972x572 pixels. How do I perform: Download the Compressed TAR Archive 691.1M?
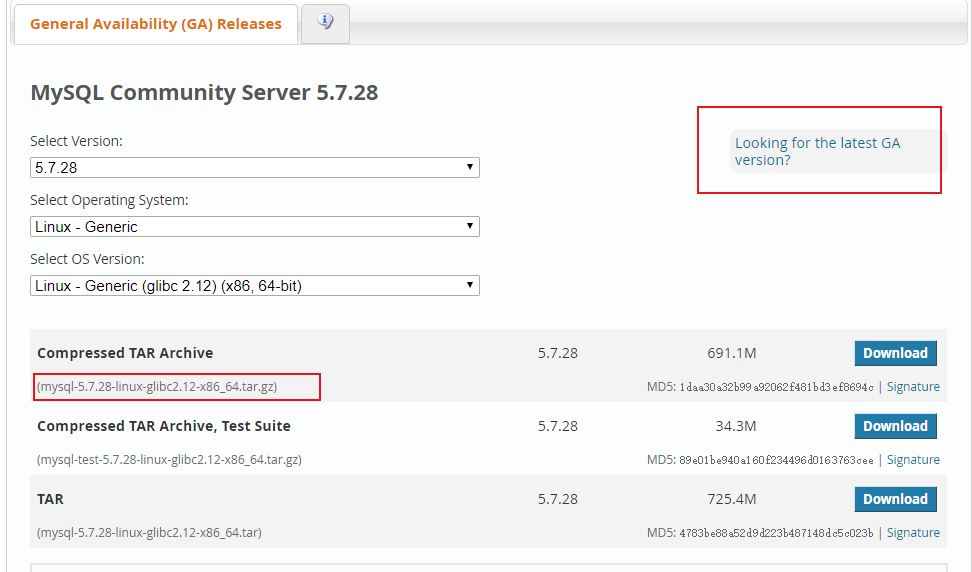tap(895, 353)
